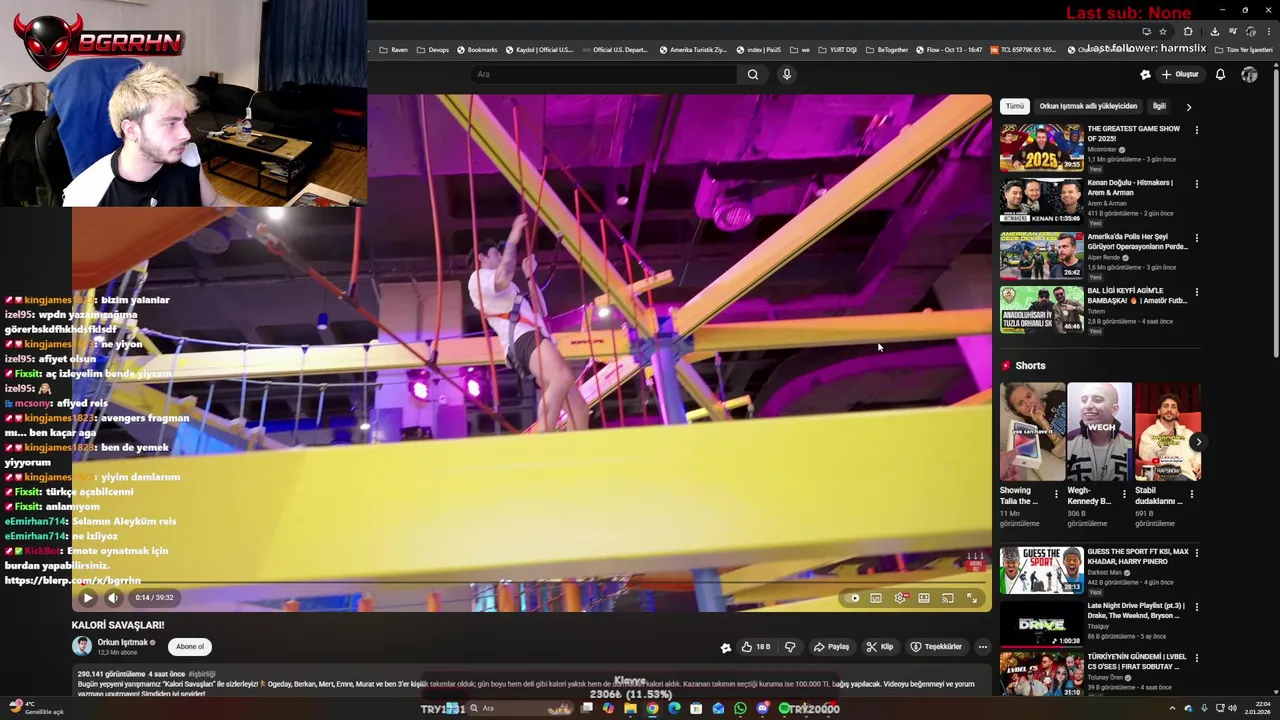Create a clip with the Klip button
The height and width of the screenshot is (720, 1280).
[880, 647]
